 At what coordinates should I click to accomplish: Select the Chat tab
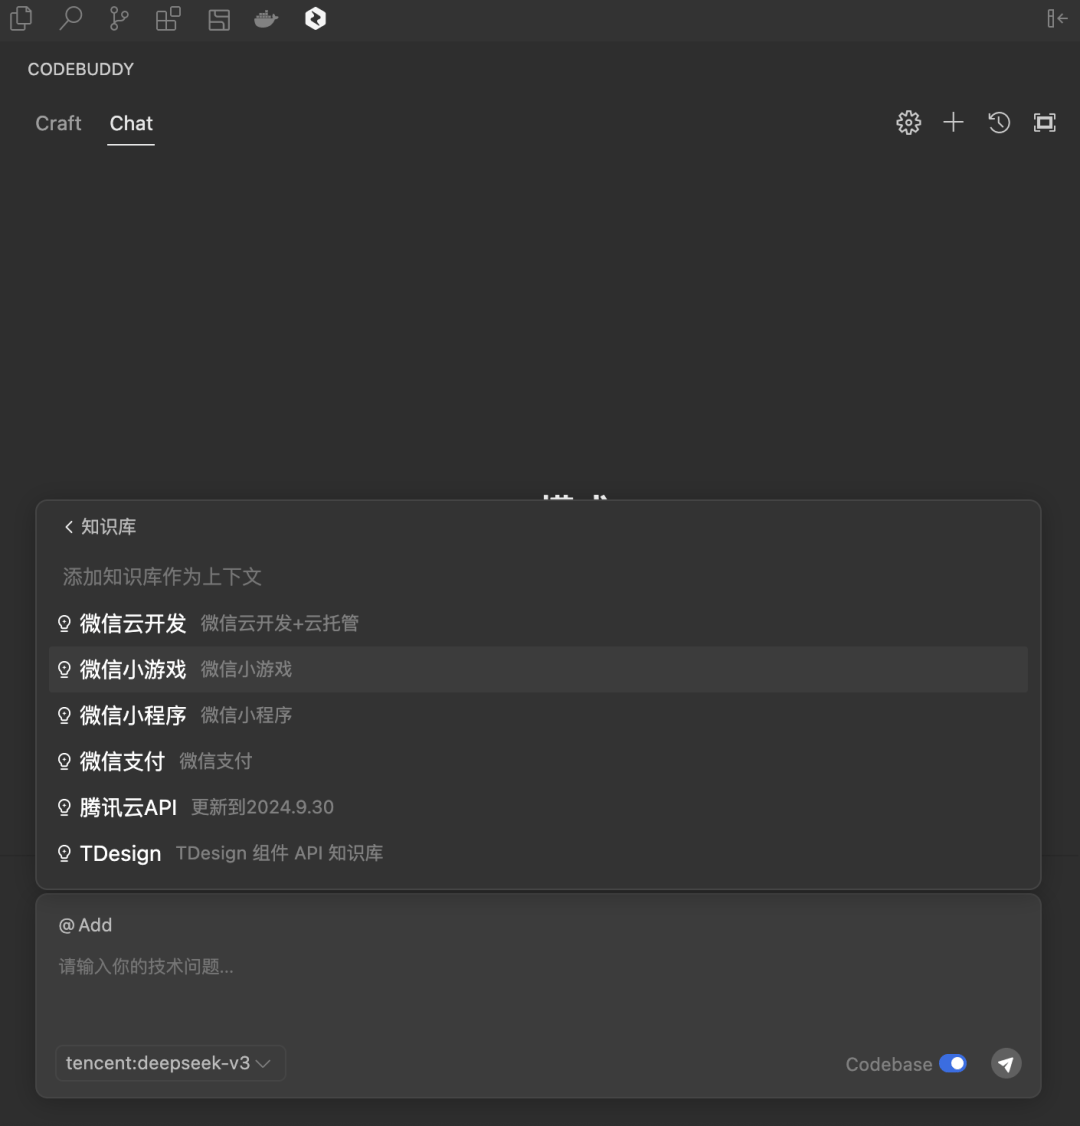click(131, 123)
